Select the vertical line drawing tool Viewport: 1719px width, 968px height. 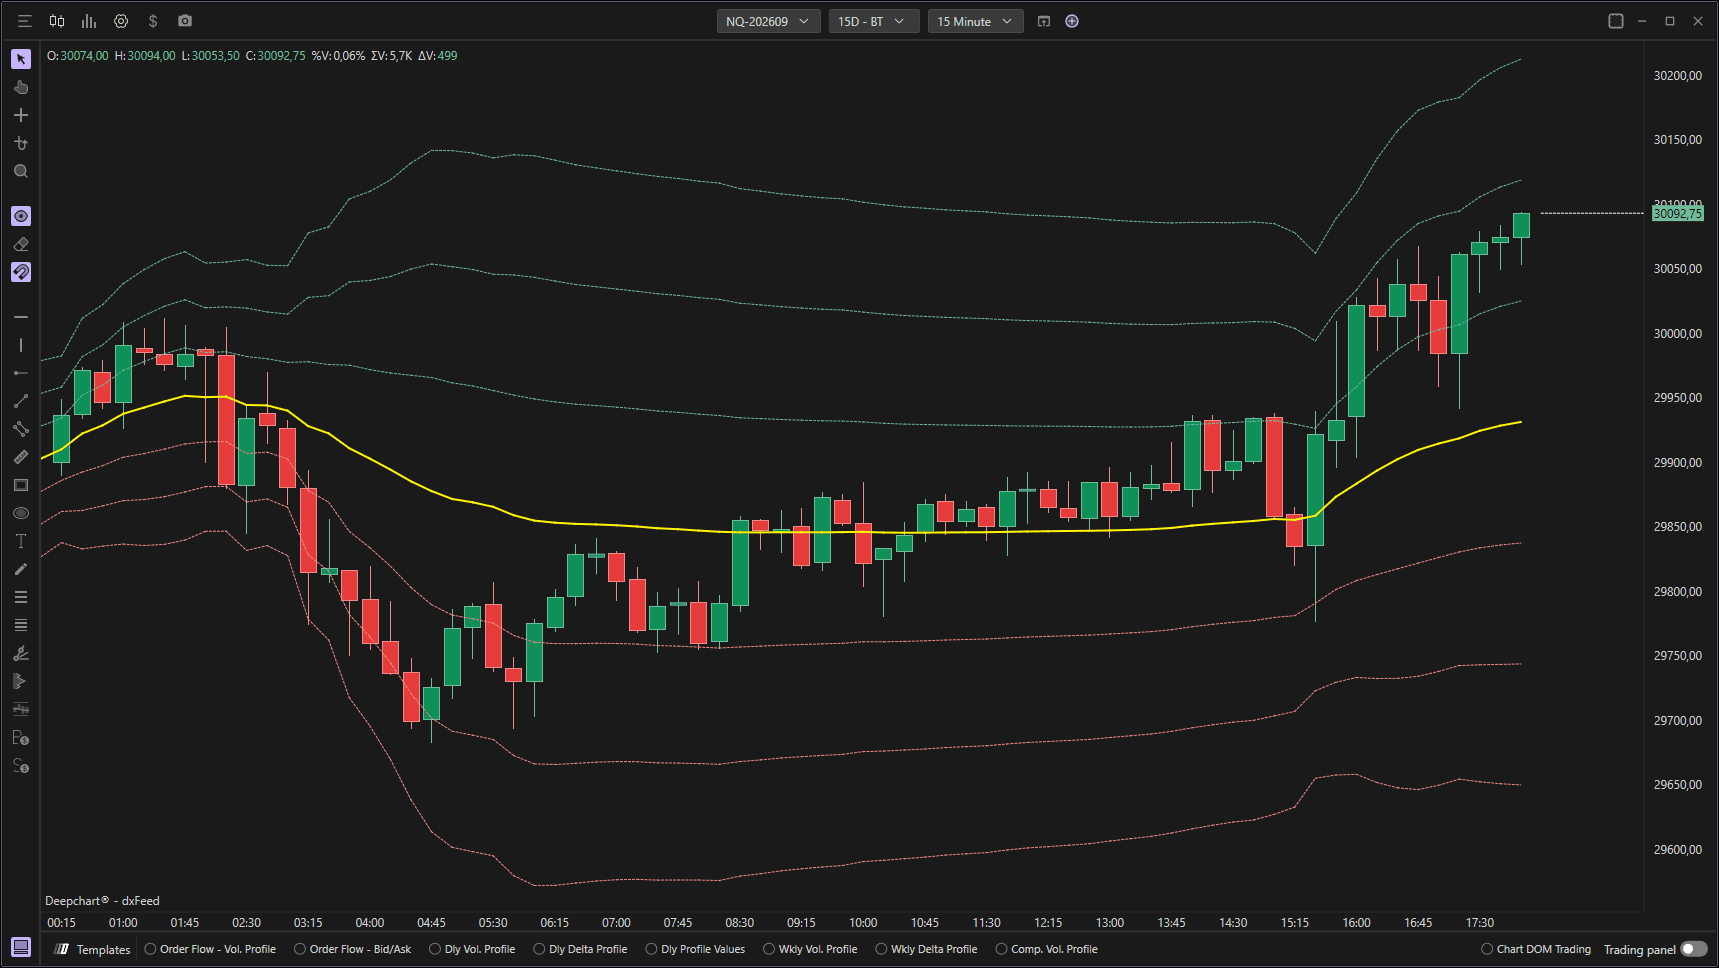pos(21,345)
